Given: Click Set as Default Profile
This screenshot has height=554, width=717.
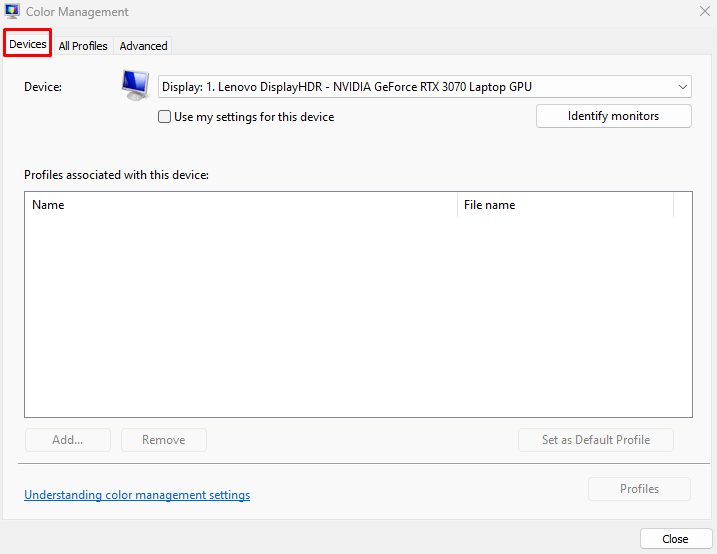Looking at the screenshot, I should [595, 440].
